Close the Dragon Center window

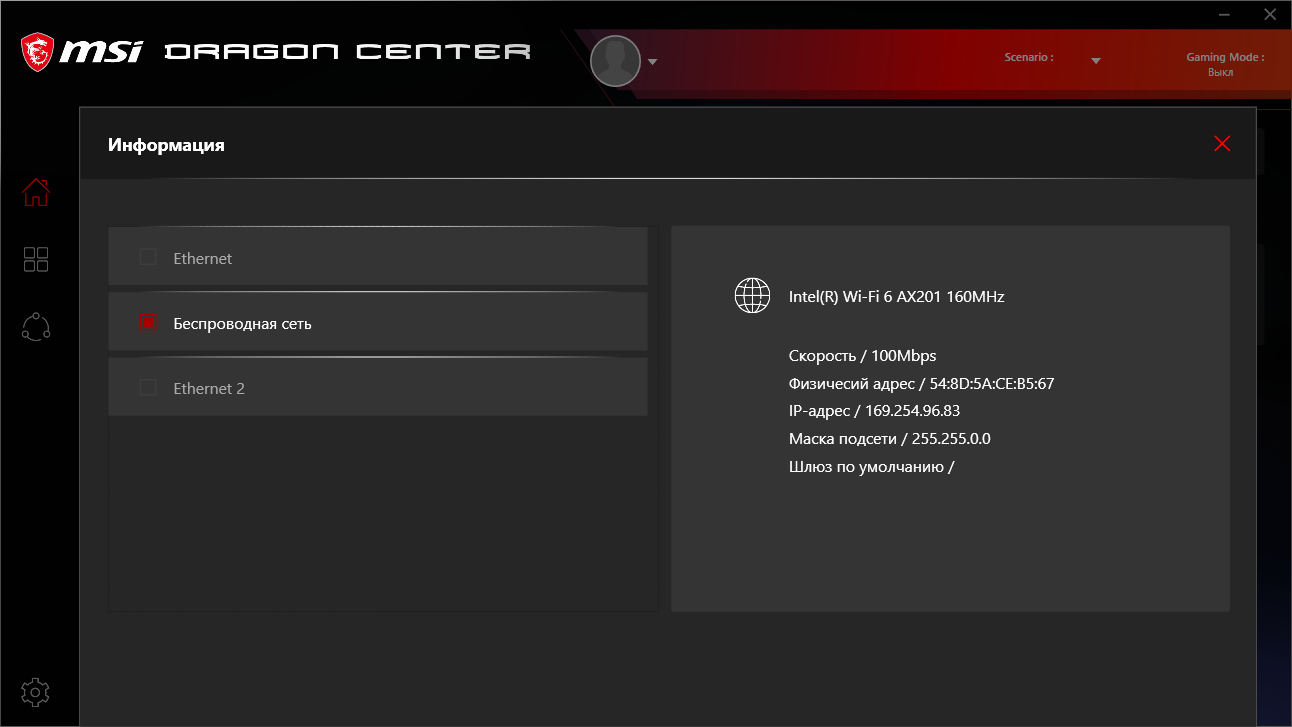1269,14
